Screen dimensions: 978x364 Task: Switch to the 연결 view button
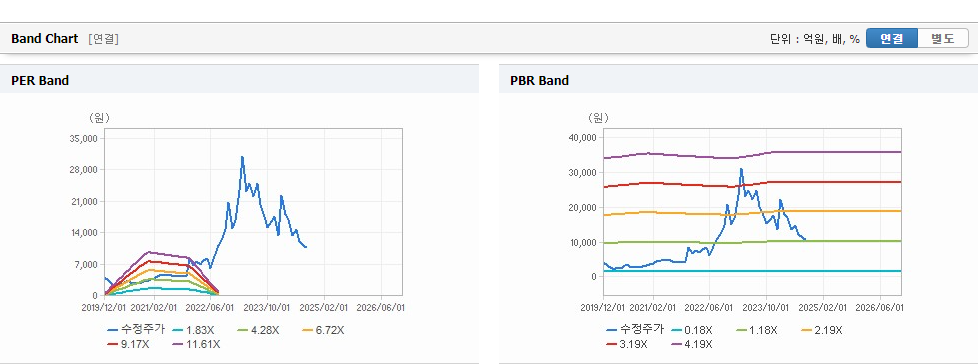[892, 38]
